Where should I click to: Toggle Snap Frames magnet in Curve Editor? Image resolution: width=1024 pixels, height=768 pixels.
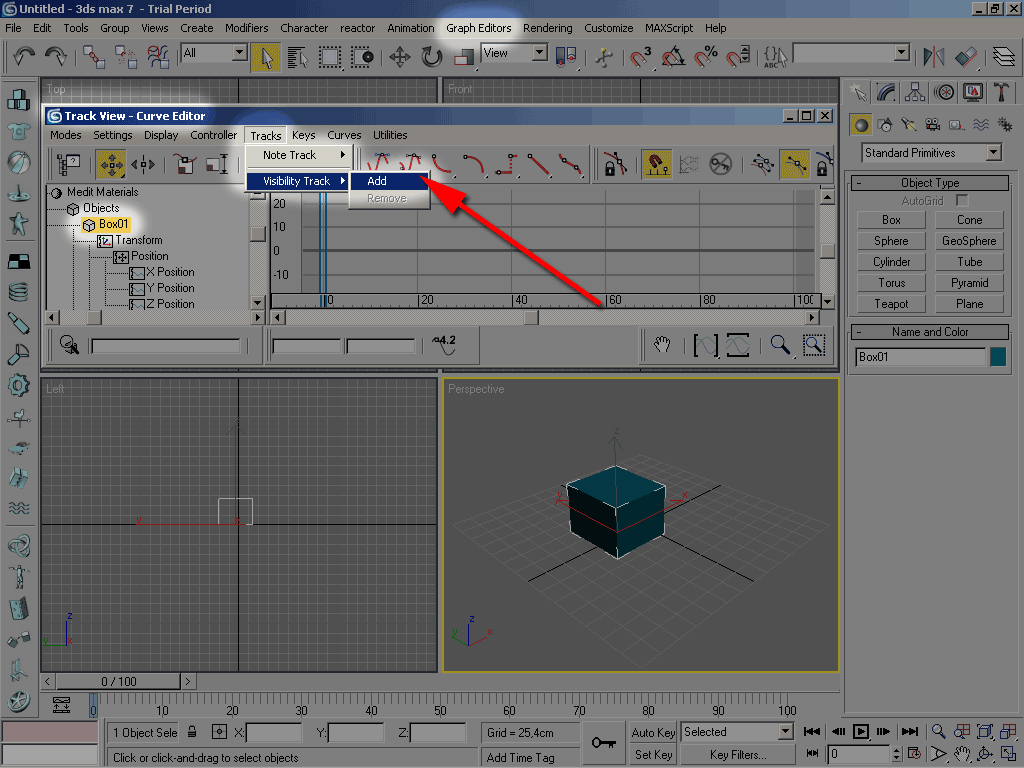[656, 164]
